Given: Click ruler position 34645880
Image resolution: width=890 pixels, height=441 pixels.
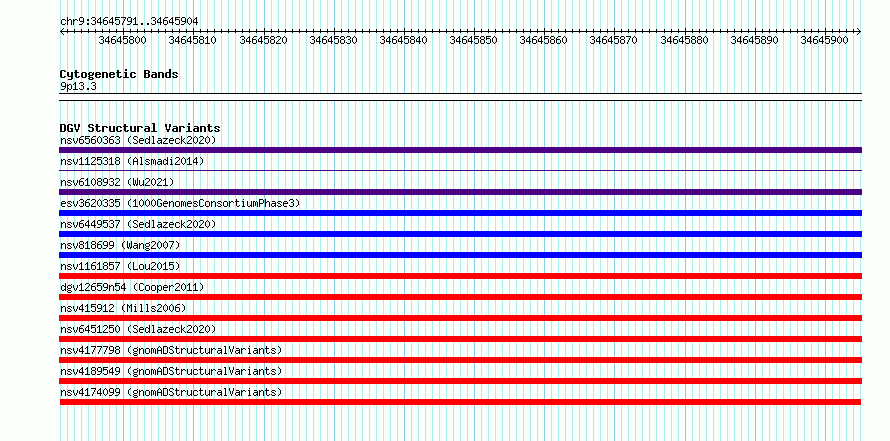Looking at the screenshot, I should [x=684, y=40].
